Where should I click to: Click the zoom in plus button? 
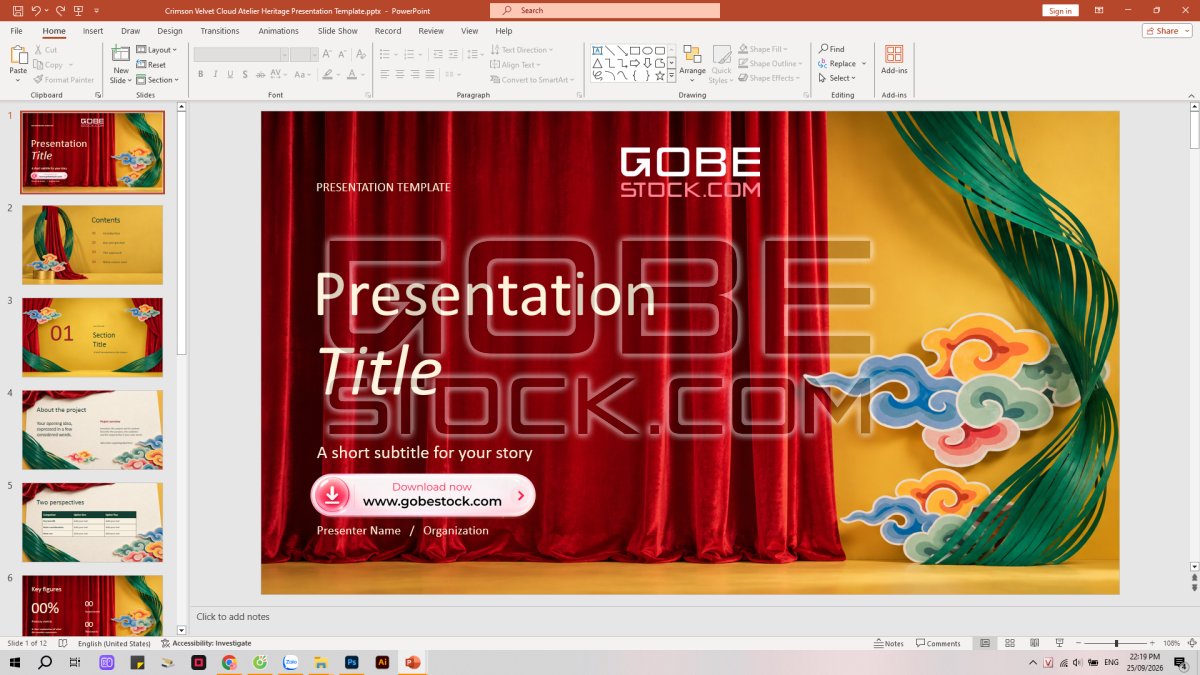(x=1154, y=643)
